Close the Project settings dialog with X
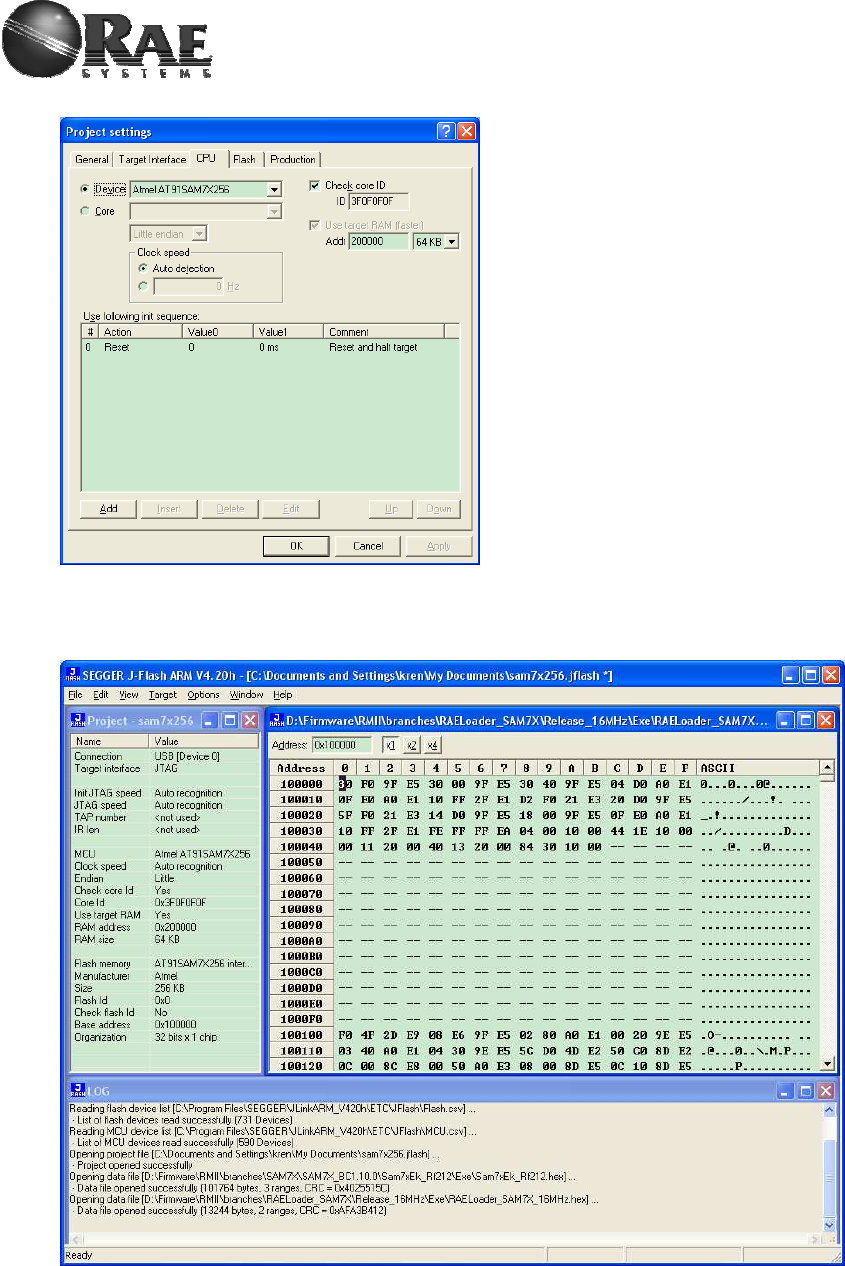845x1266 pixels. [x=467, y=131]
